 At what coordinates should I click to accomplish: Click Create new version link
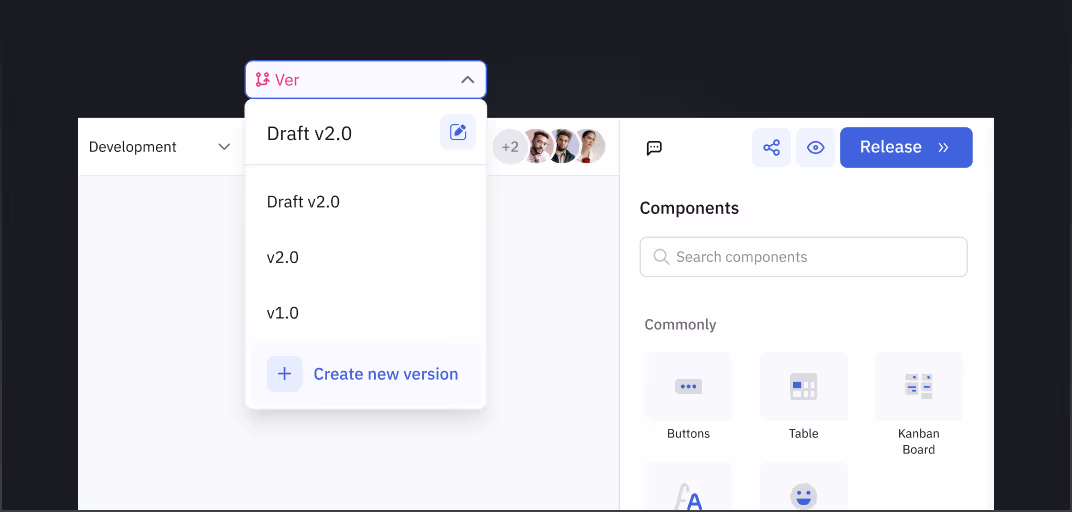385,374
